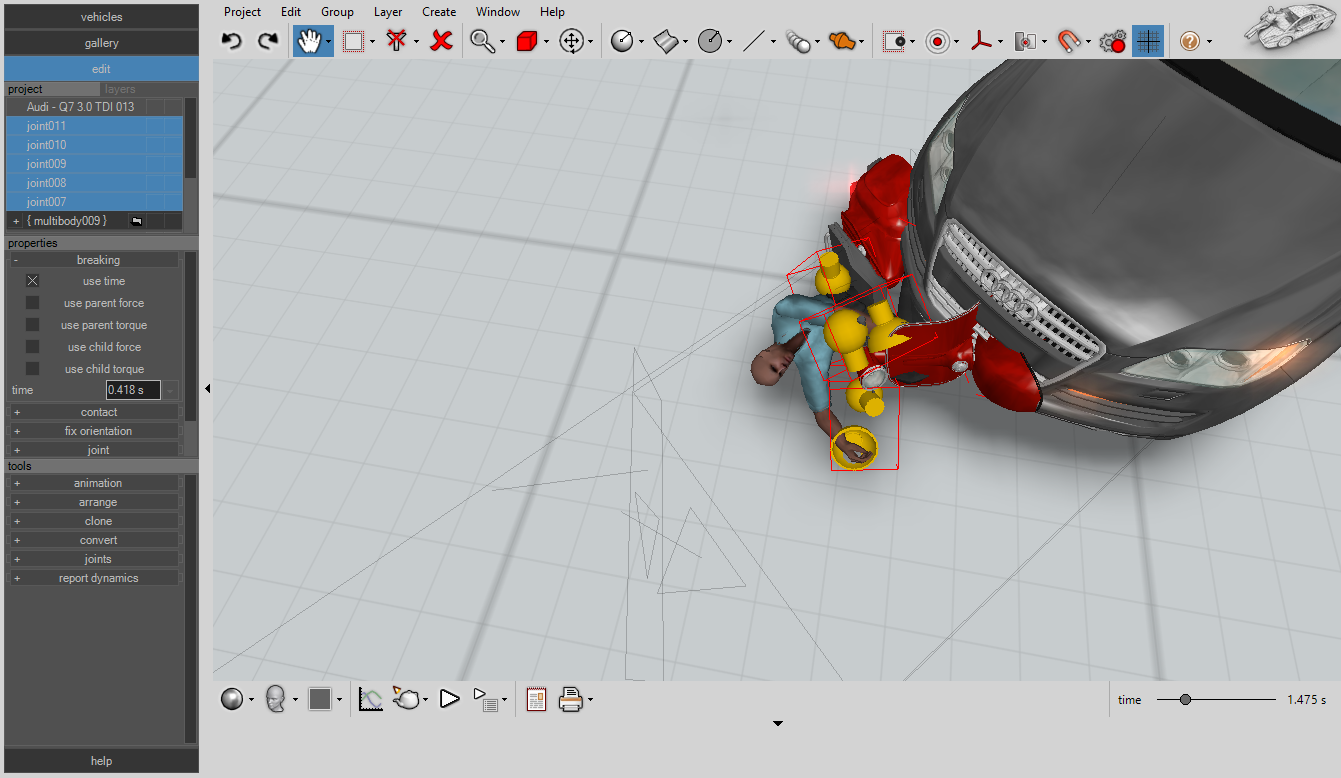Click the red cube view icon
This screenshot has width=1341, height=778.
(527, 41)
